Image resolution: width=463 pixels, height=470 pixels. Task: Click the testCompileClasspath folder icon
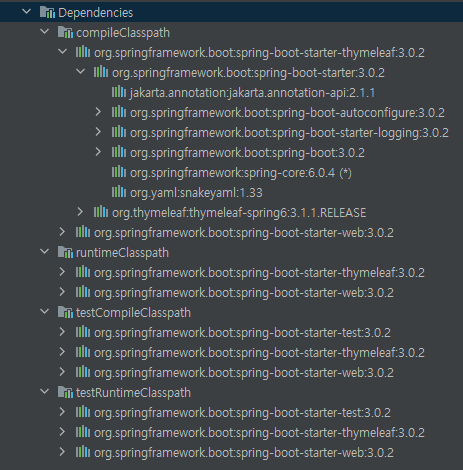tap(65, 312)
